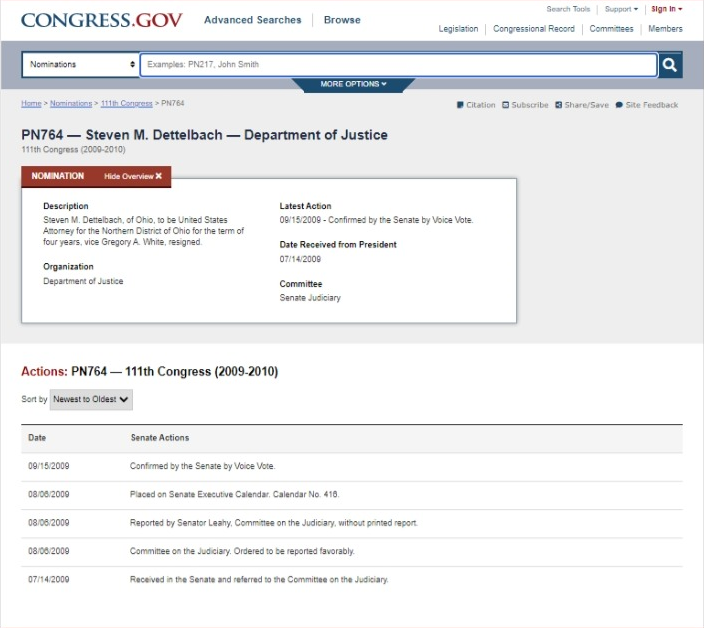Click the Date column header
The width and height of the screenshot is (704, 628).
point(37,438)
